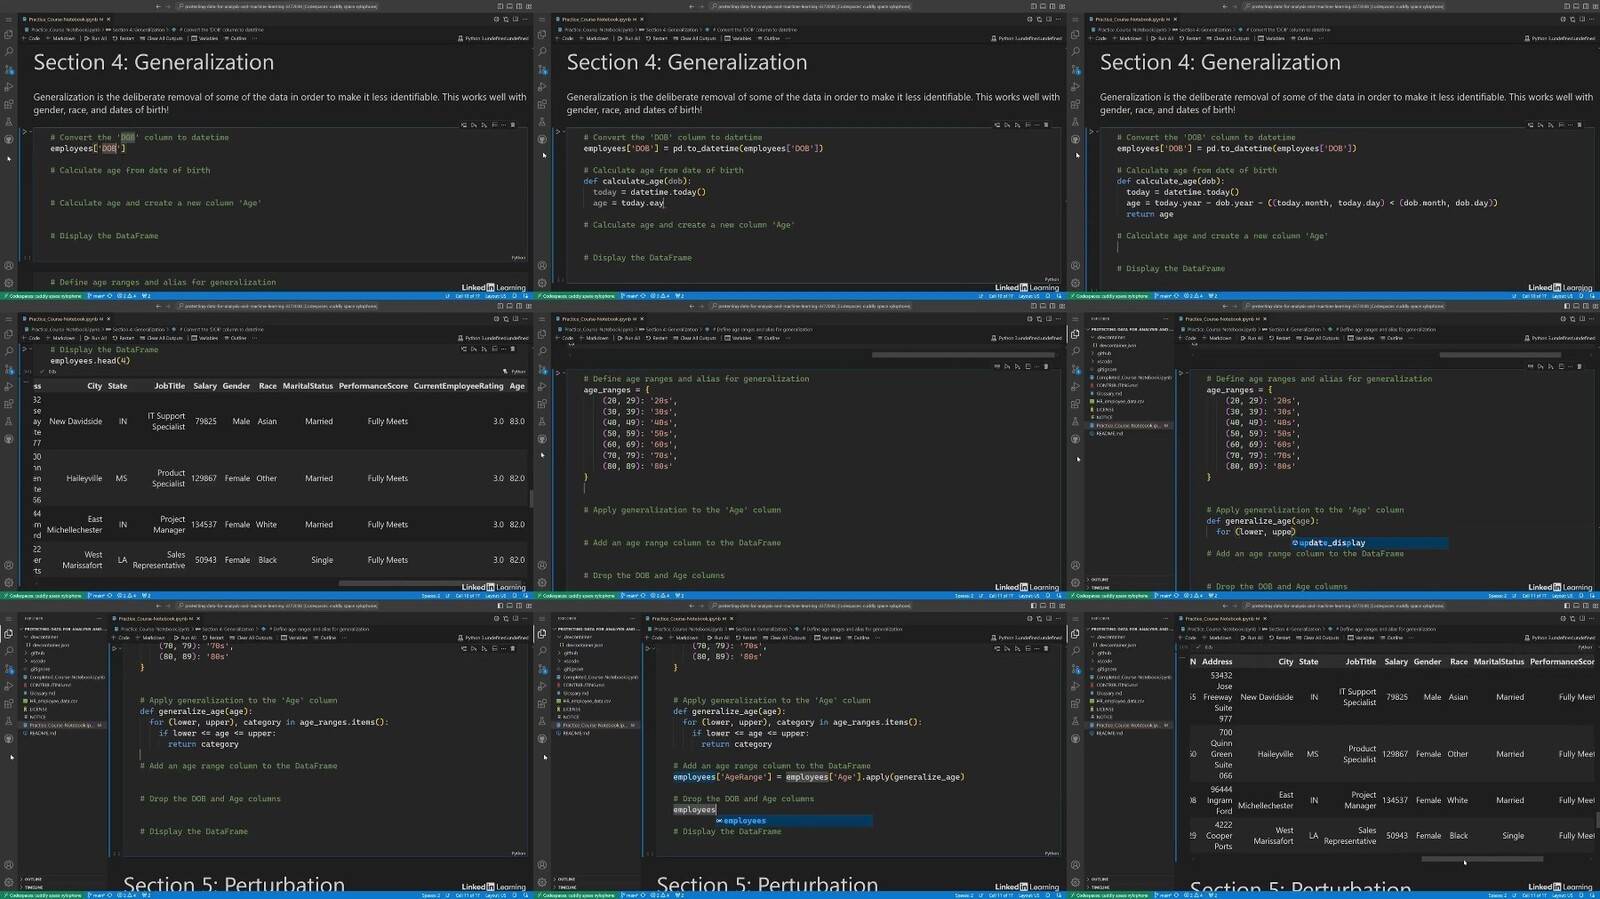
Task: Expand .github folder in the update_display frame
Action: (1103, 353)
